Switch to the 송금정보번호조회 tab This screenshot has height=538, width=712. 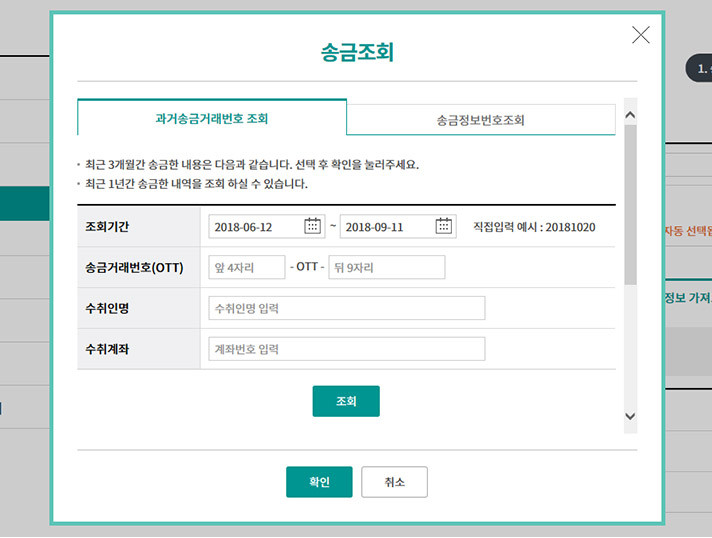(x=480, y=120)
